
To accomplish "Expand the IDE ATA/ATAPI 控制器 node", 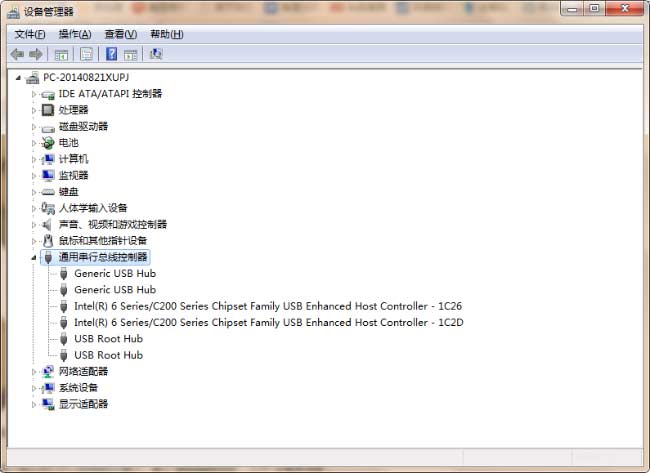I will [34, 94].
